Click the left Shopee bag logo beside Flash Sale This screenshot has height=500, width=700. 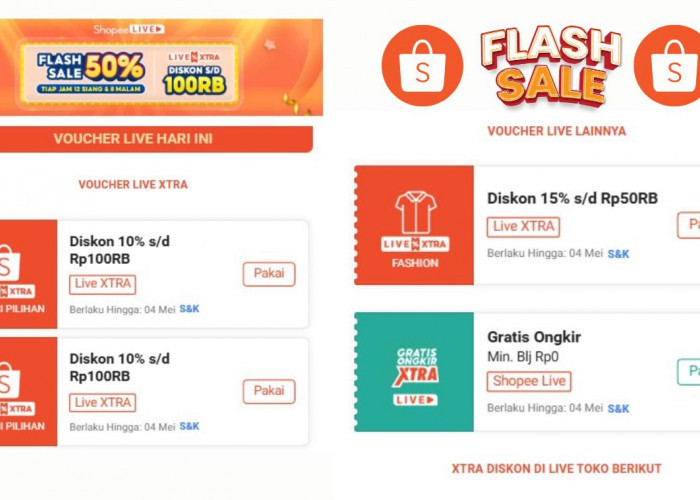coord(422,65)
